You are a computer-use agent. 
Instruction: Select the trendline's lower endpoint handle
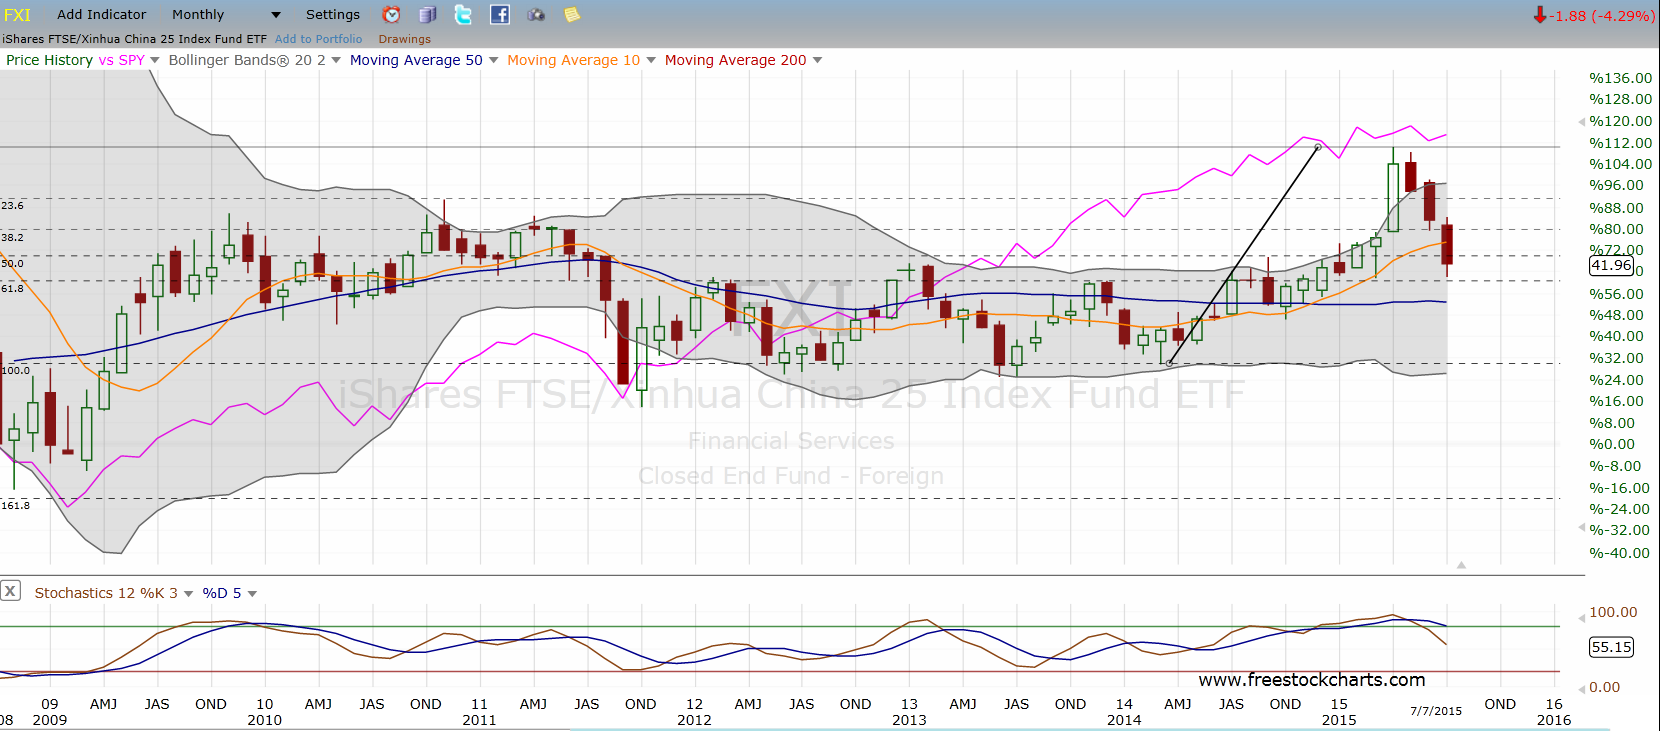(x=1169, y=364)
